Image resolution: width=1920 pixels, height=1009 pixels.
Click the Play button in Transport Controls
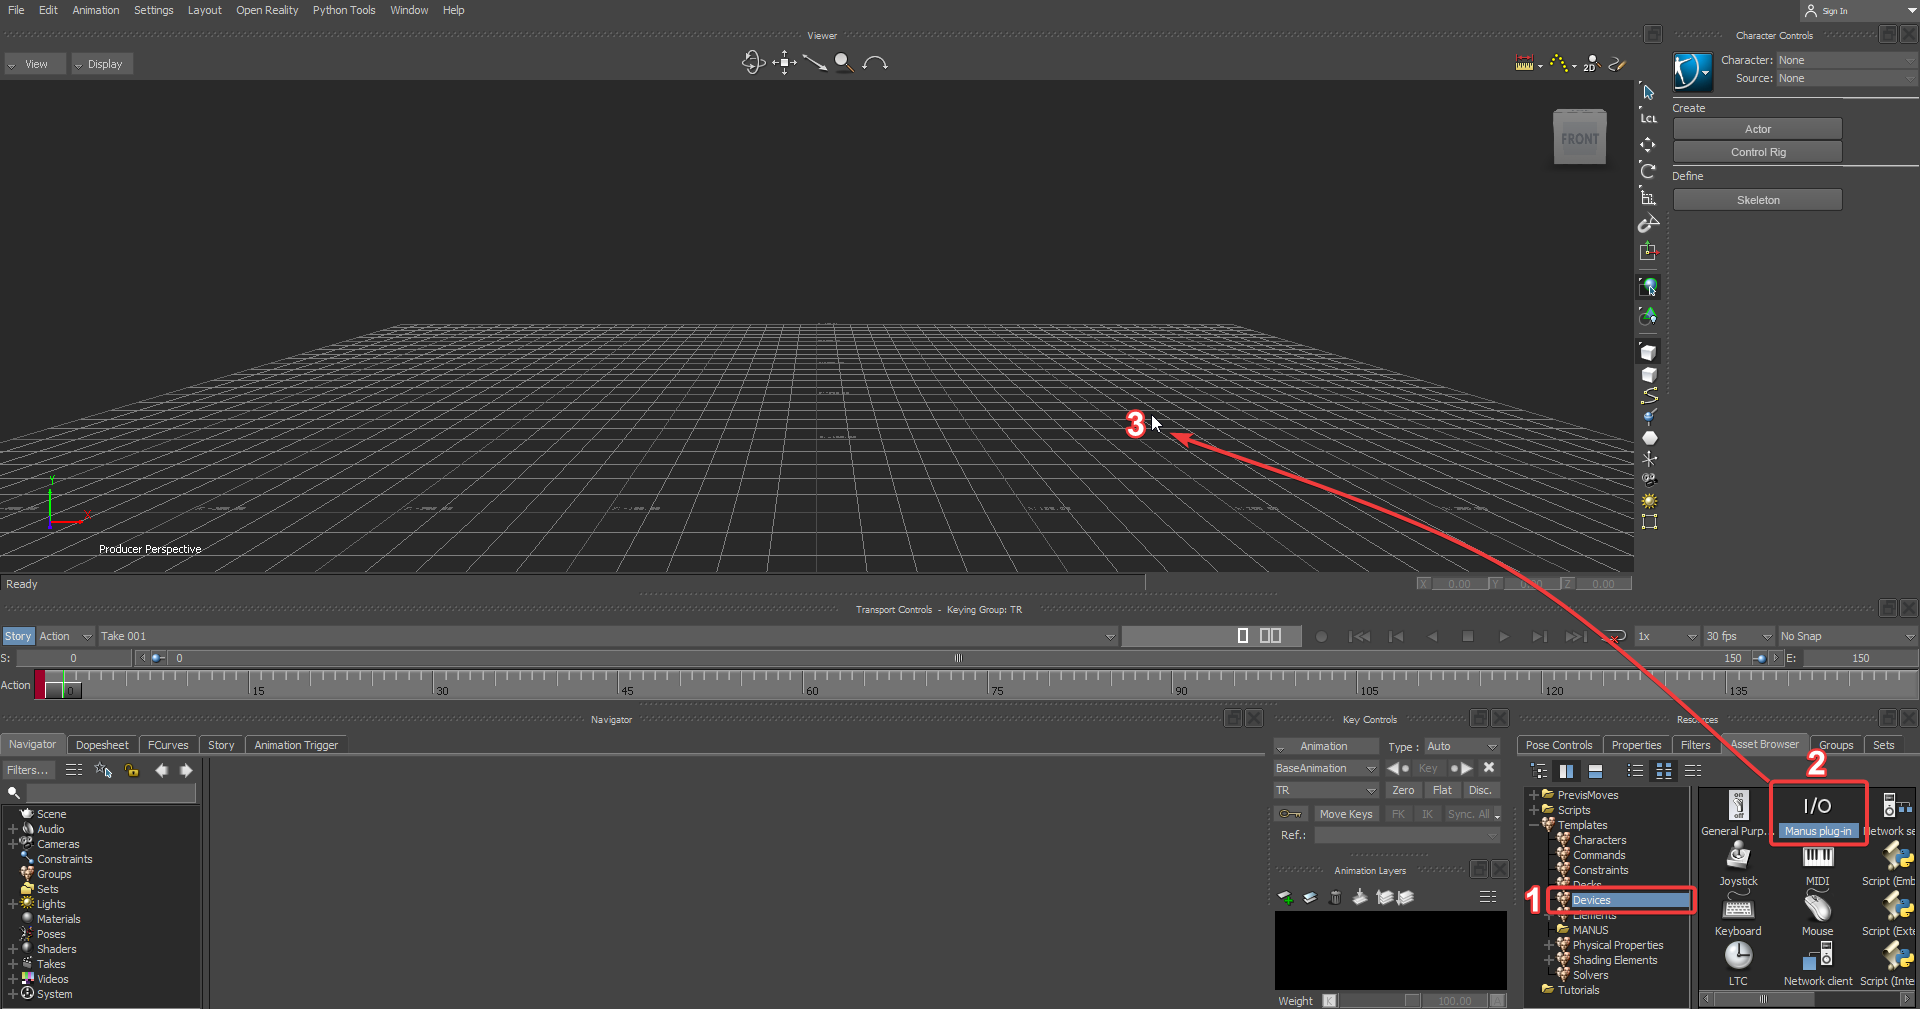(1503, 636)
